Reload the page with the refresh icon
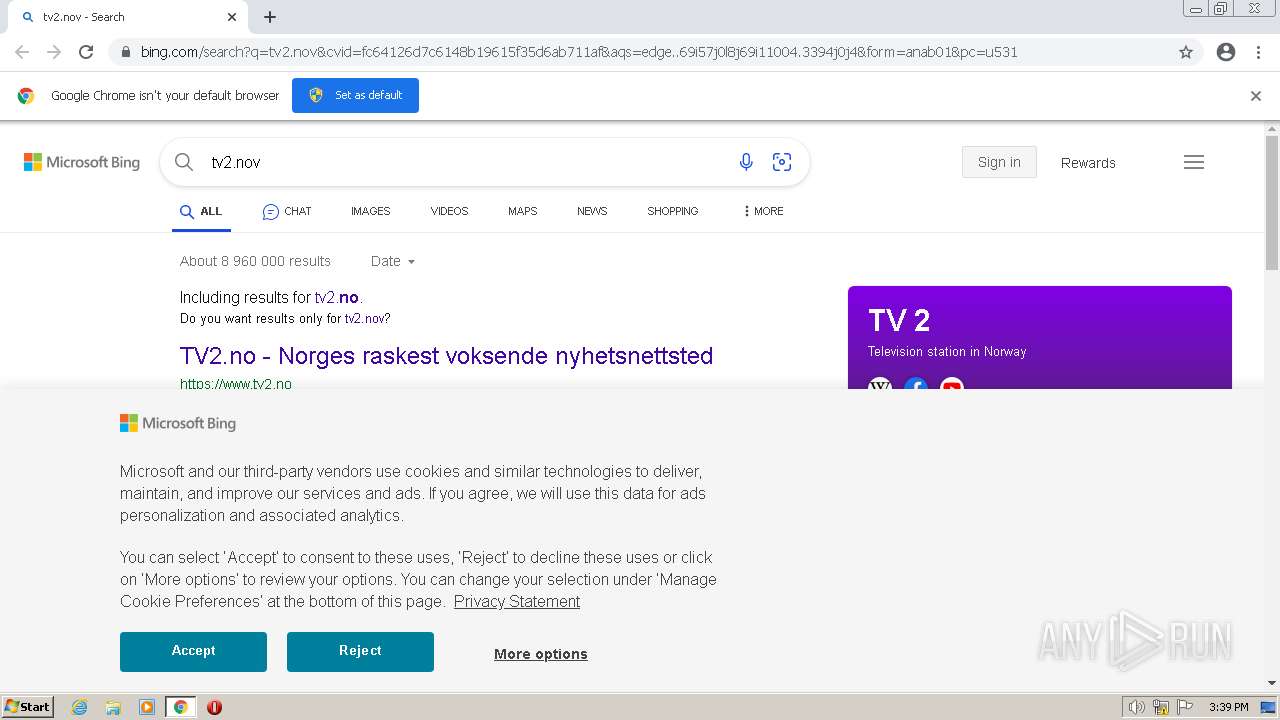The image size is (1280, 720). coord(86,52)
